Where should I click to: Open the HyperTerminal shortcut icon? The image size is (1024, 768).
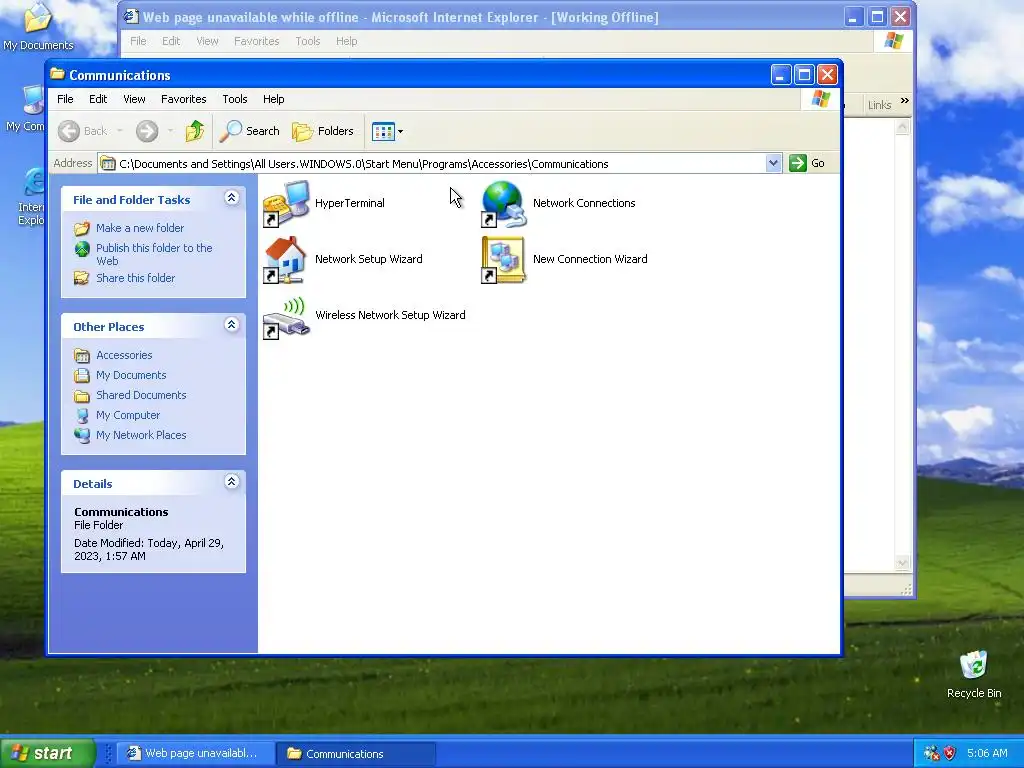pos(286,204)
